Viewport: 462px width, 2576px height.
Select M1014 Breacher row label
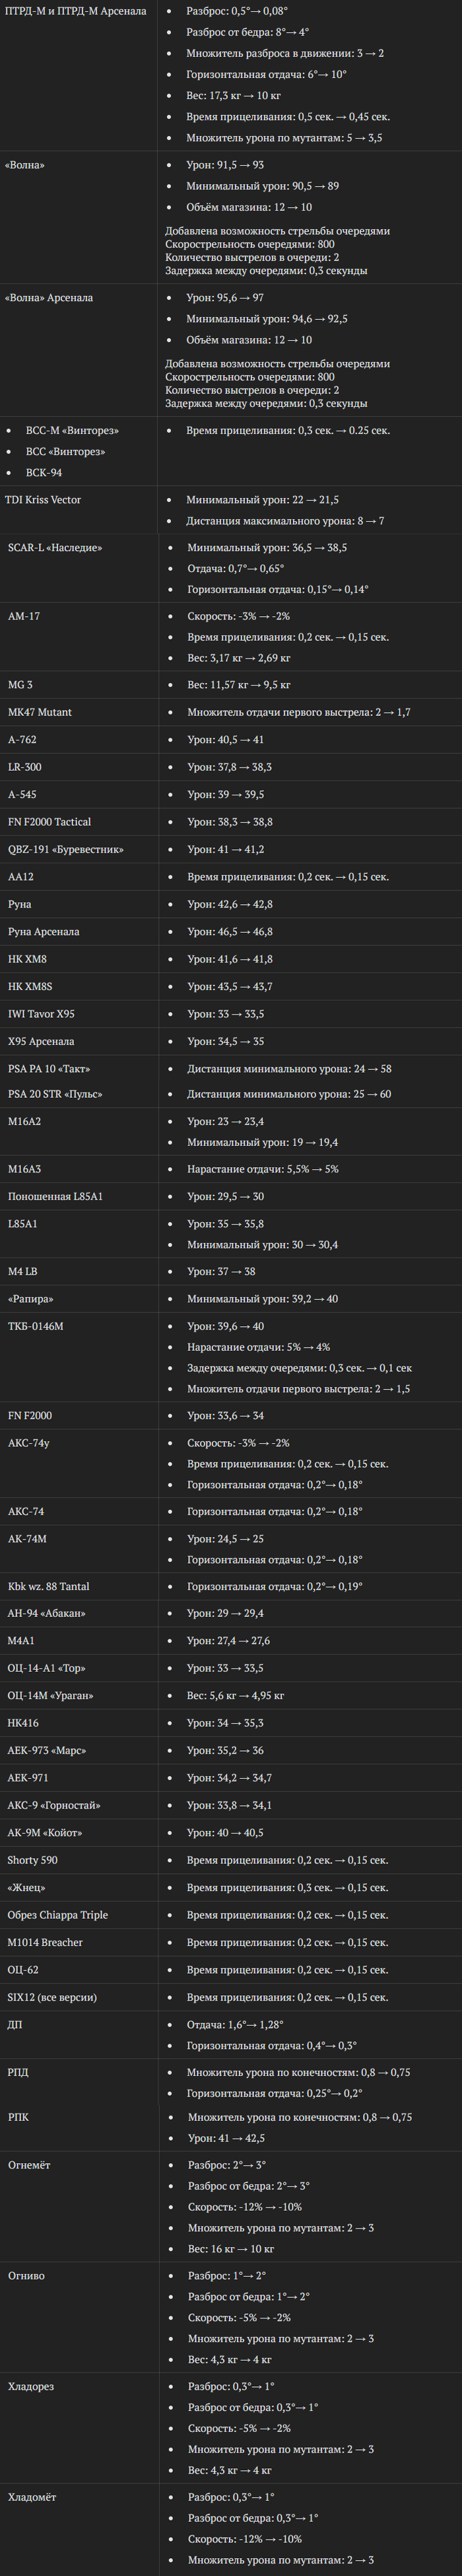pyautogui.click(x=45, y=1942)
